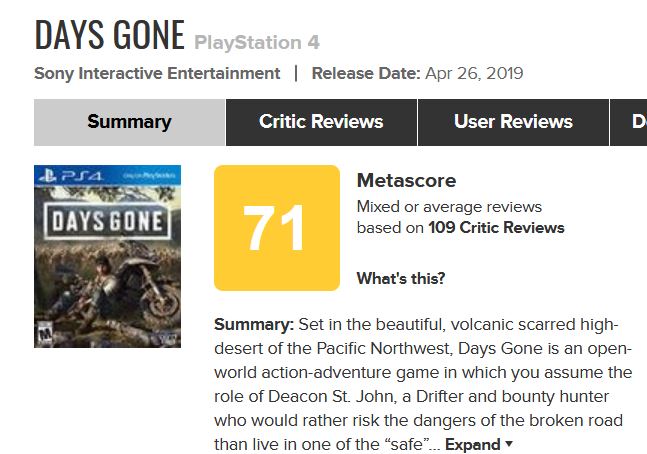Switch to the Summary tab
The image size is (647, 454).
[129, 122]
